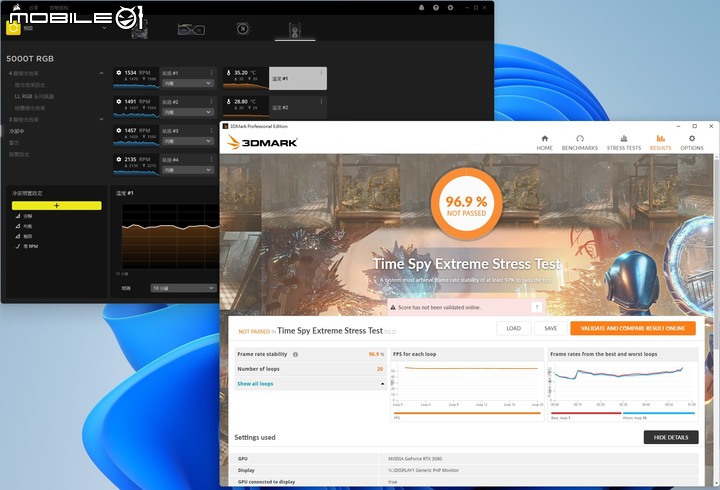Open the kebab menu for temperature #2 sensor

click(321, 101)
